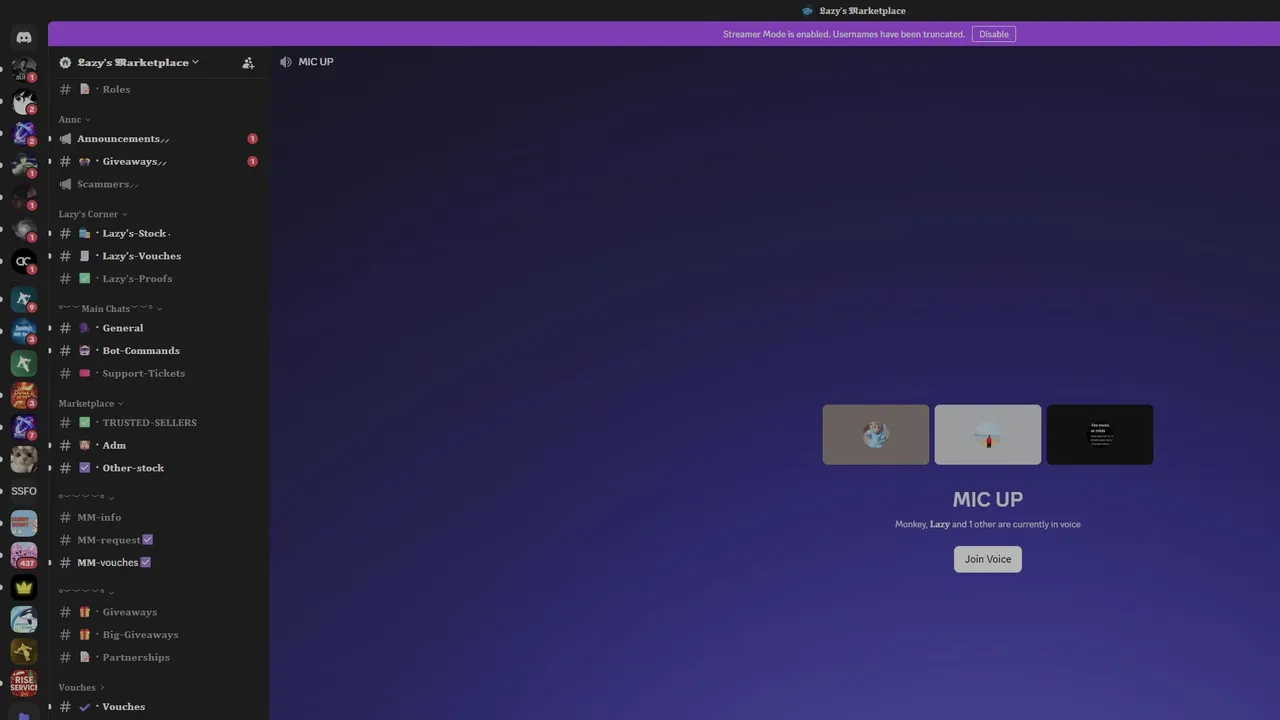
Task: Select the black voice participant tile
Action: point(1100,434)
